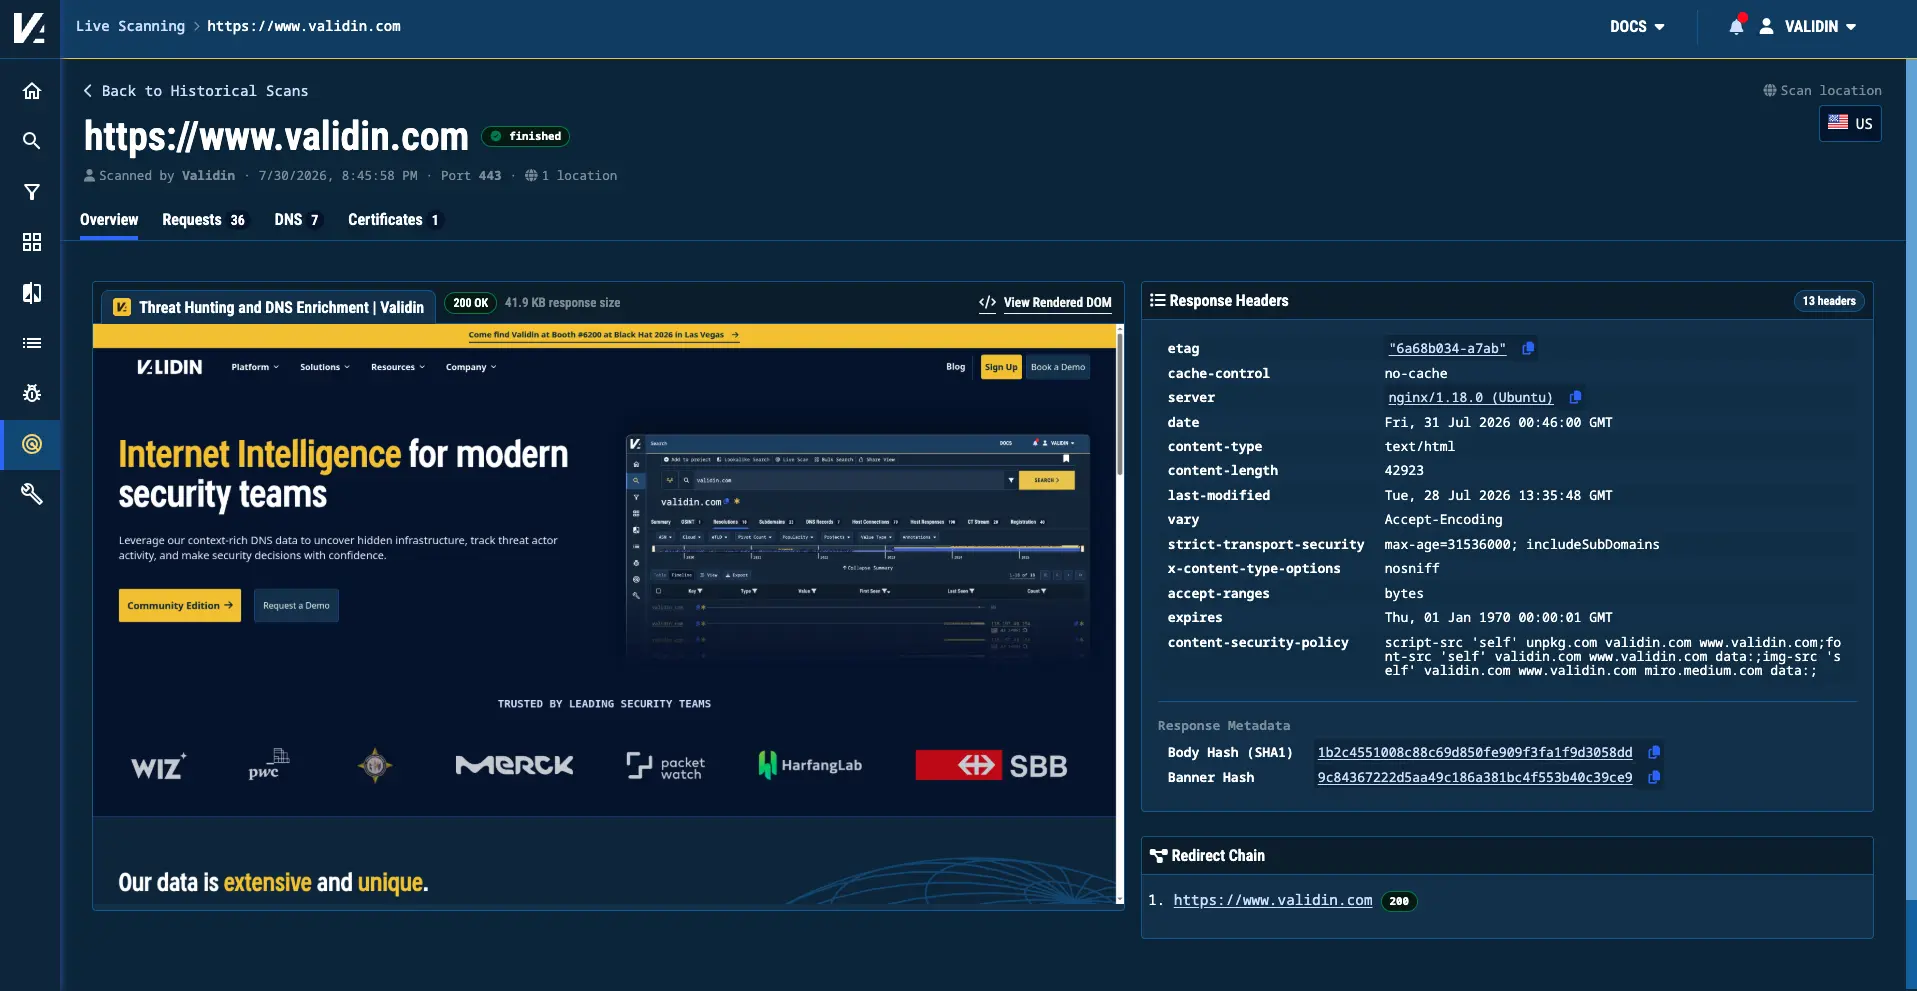
Task: Select the US scan location button
Action: click(x=1850, y=124)
